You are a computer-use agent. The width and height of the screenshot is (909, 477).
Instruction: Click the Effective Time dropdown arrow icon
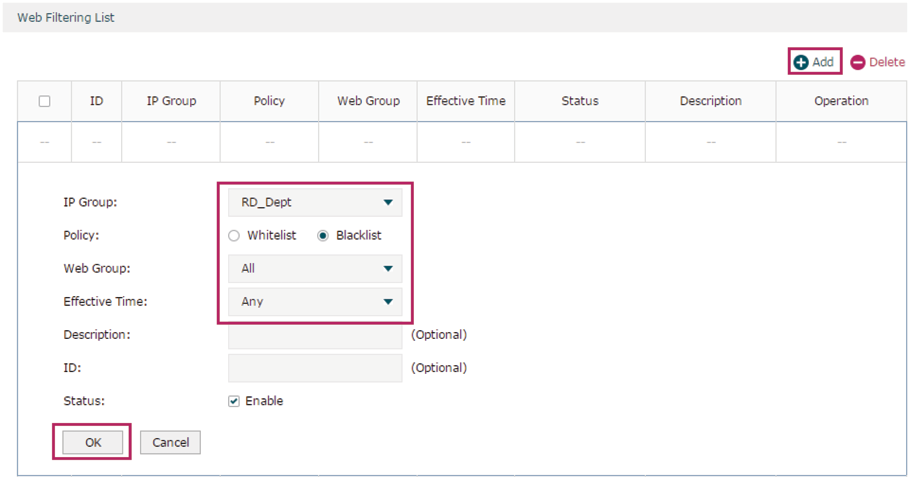tap(388, 301)
